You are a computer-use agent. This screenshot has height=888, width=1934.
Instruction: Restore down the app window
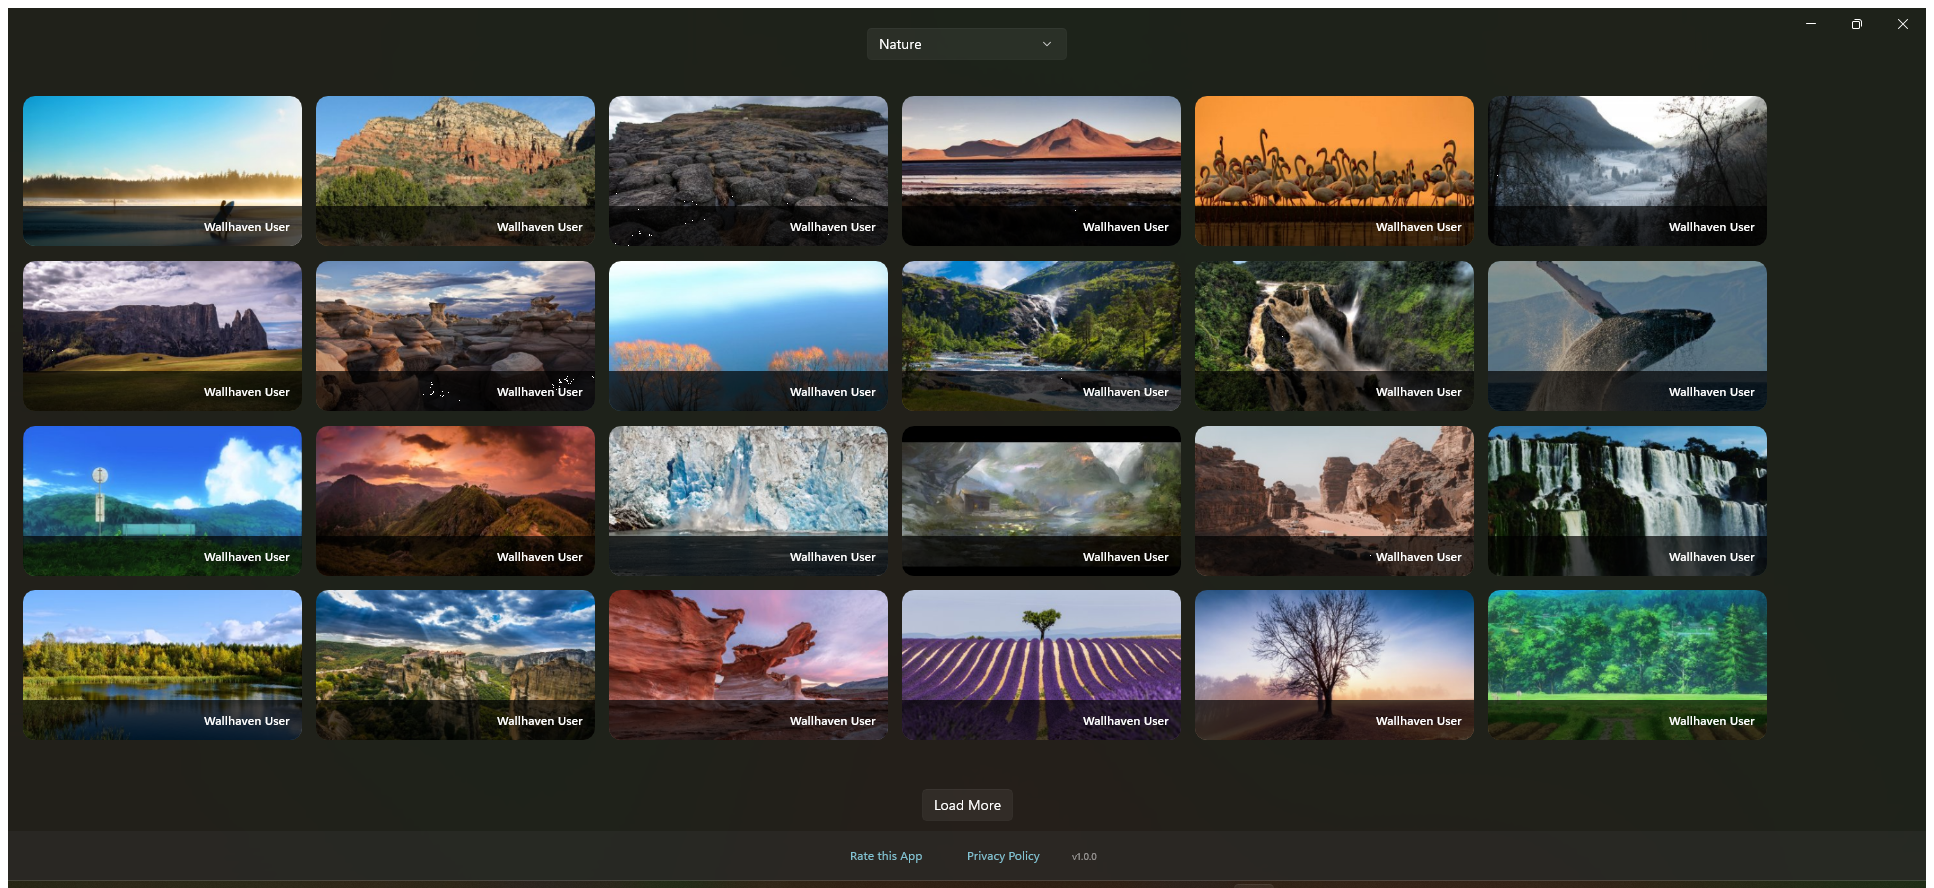tap(1856, 24)
